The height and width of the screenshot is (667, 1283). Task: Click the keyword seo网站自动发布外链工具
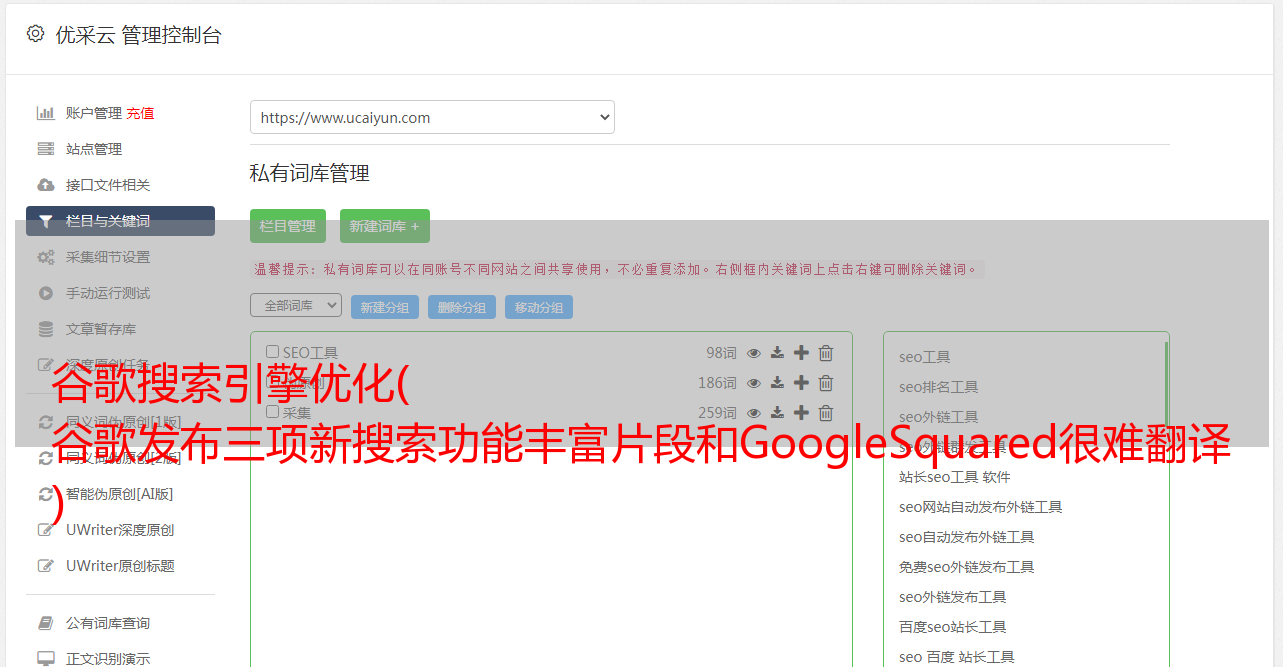point(980,507)
